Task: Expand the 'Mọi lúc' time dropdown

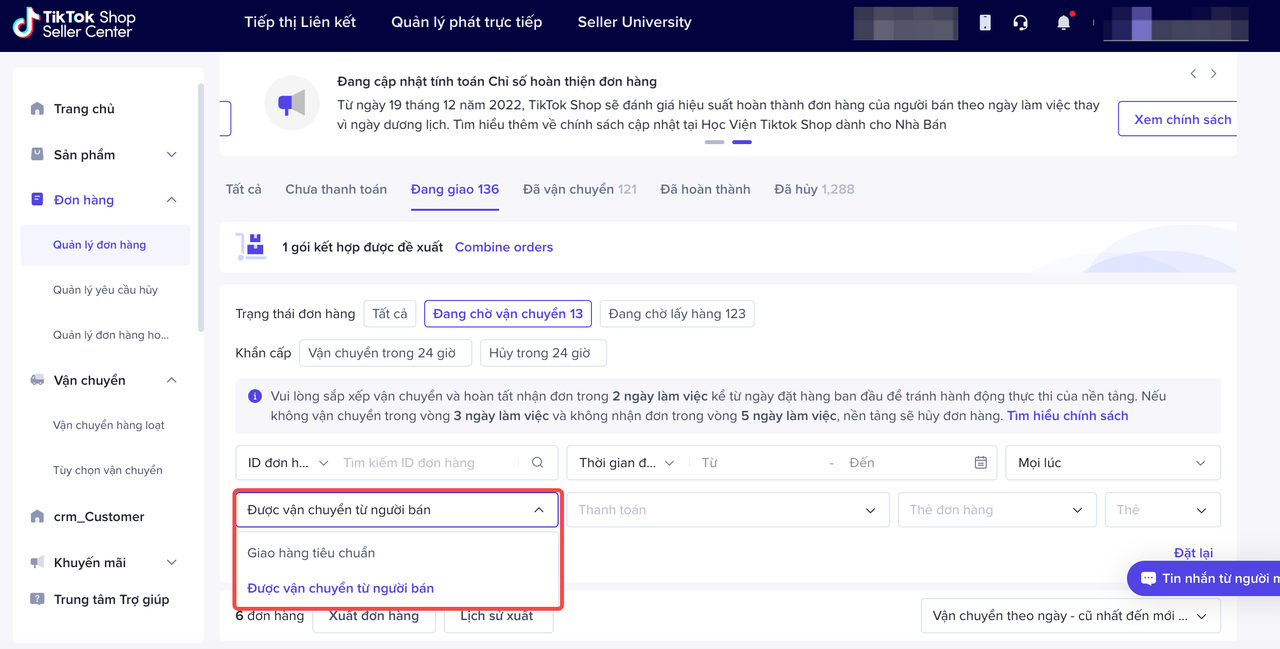Action: (1112, 463)
